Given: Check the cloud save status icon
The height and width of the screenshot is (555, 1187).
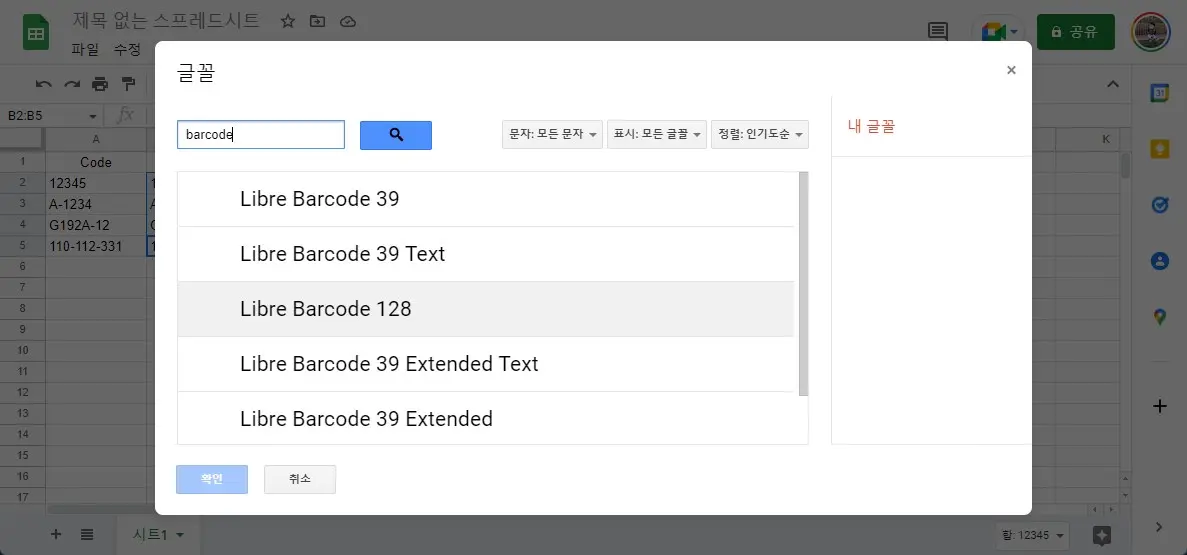Looking at the screenshot, I should [347, 21].
